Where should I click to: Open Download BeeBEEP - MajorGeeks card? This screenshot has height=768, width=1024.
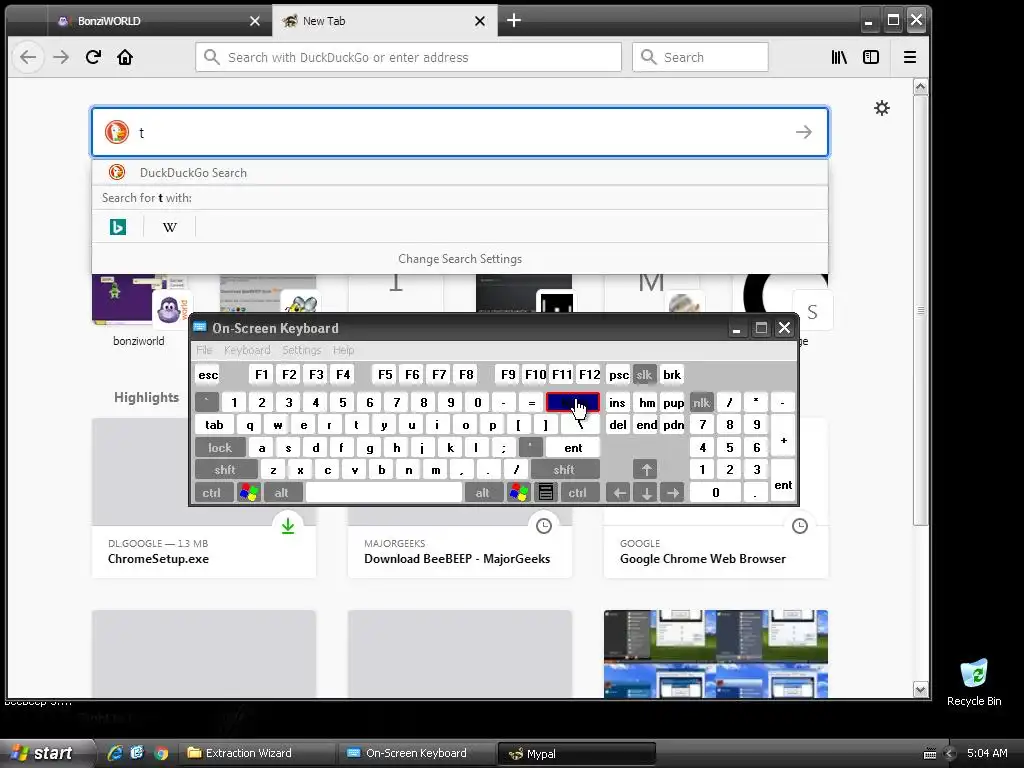click(x=460, y=543)
